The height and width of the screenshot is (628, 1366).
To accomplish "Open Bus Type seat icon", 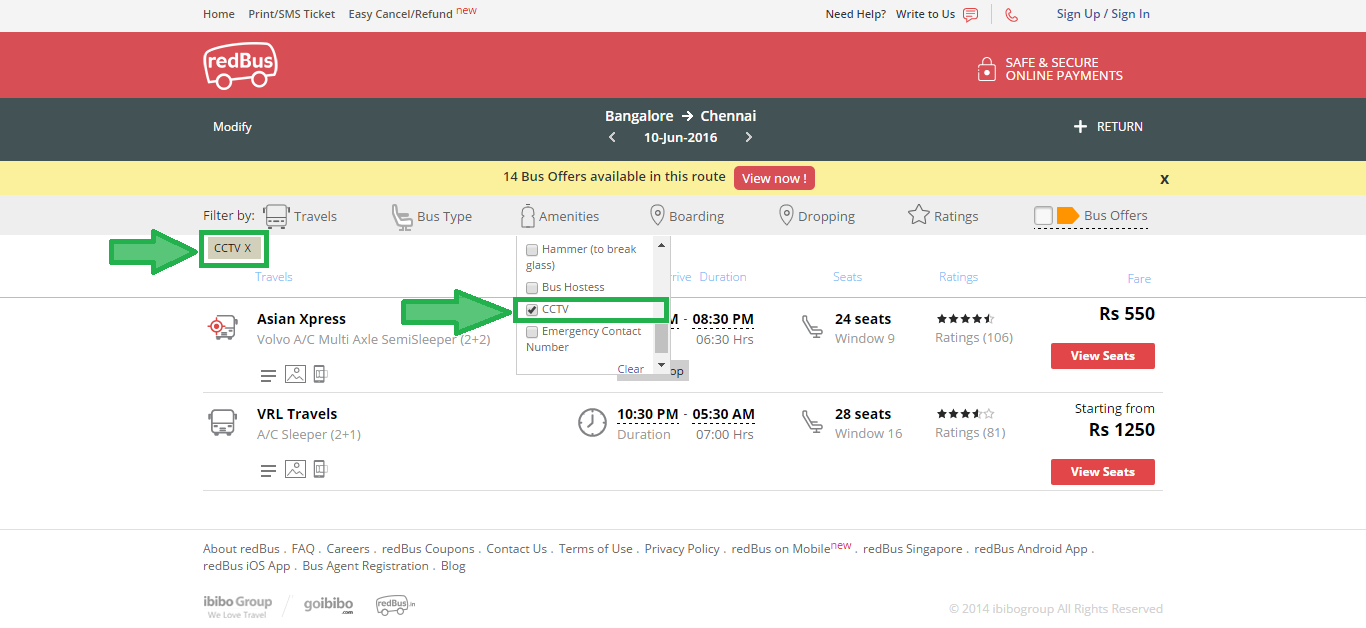I will 401,216.
